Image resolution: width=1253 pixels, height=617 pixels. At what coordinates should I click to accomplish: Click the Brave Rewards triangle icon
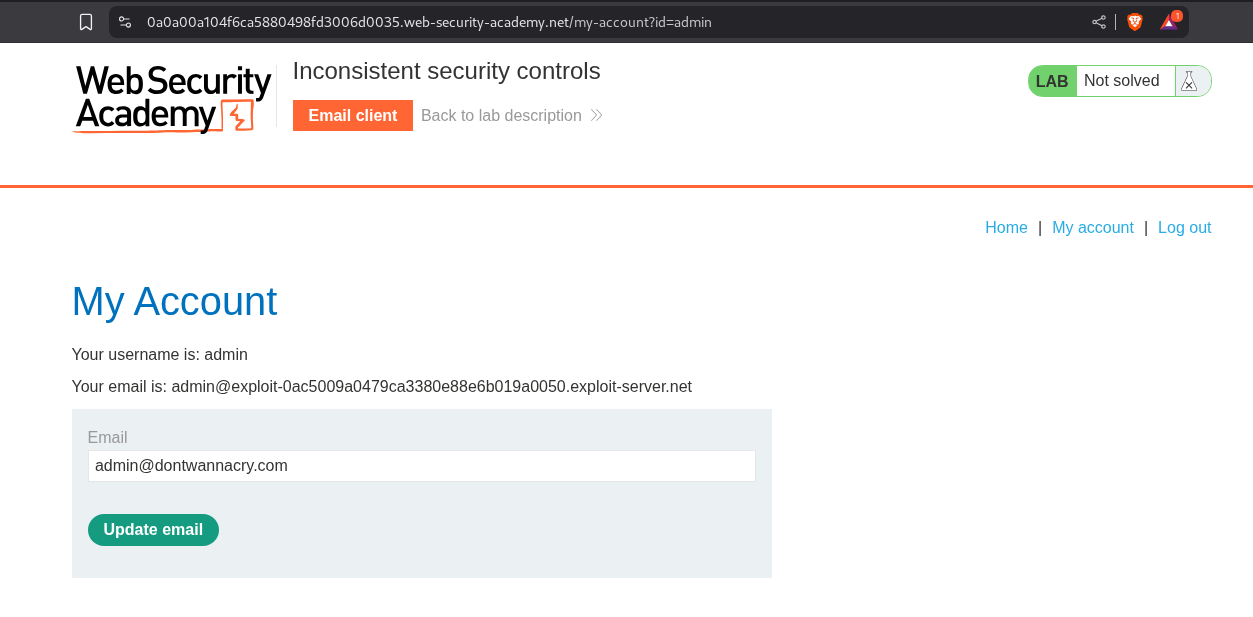coord(1169,22)
